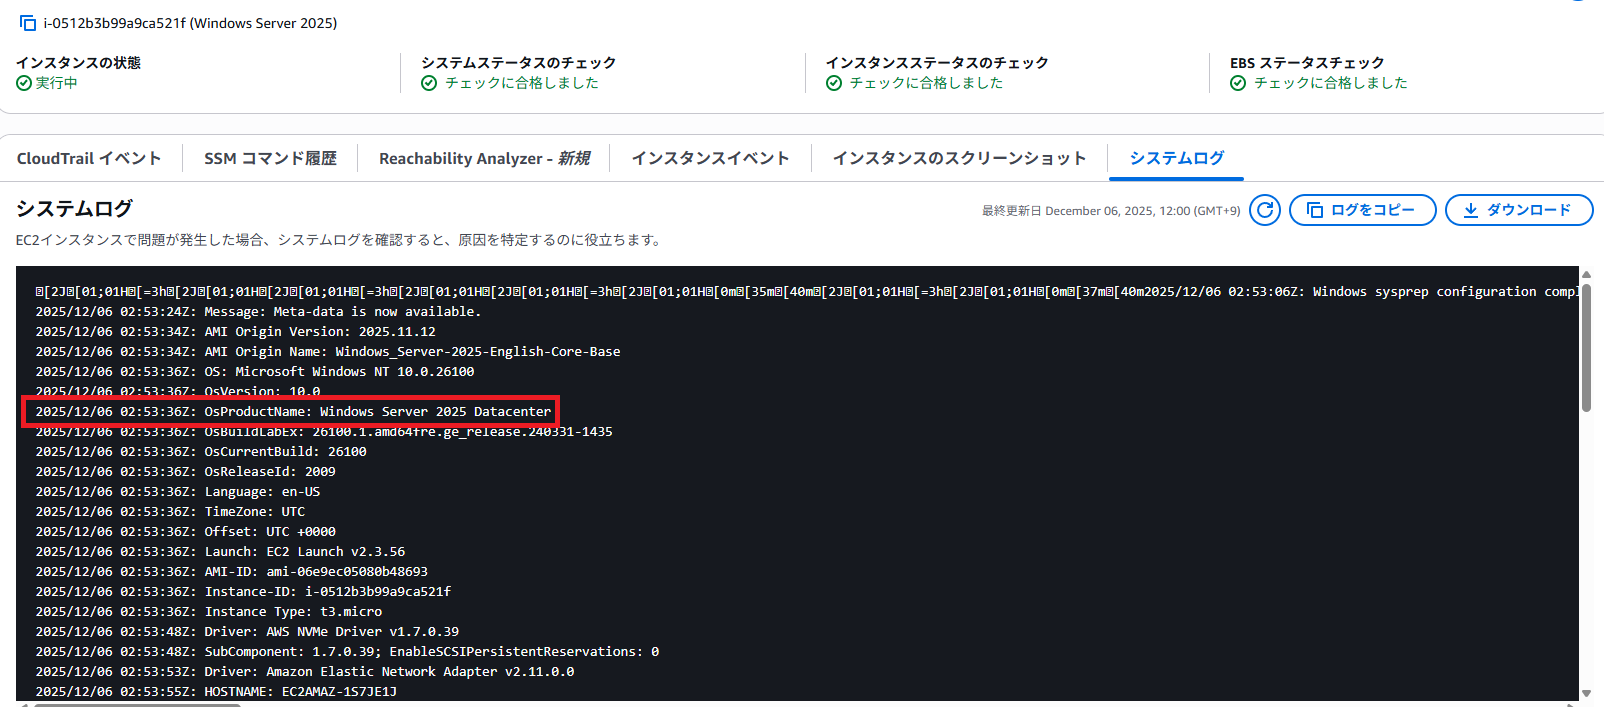Click the 'Launch: EC2 Launch v2.3.56' line
This screenshot has height=707, width=1604.
click(x=220, y=552)
